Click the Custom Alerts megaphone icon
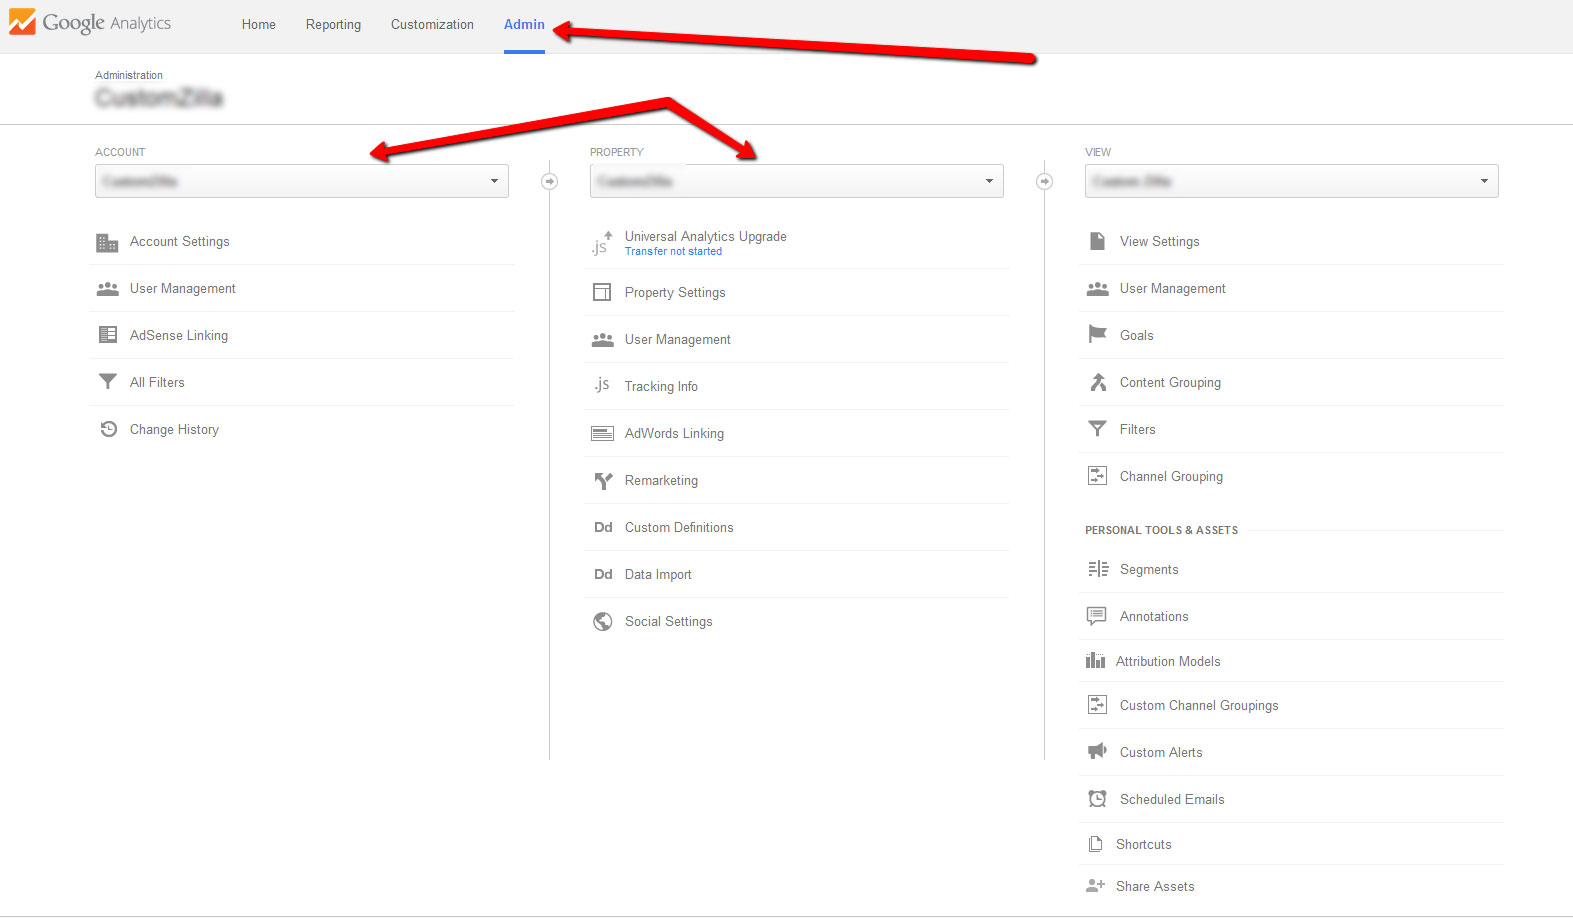 click(1097, 751)
